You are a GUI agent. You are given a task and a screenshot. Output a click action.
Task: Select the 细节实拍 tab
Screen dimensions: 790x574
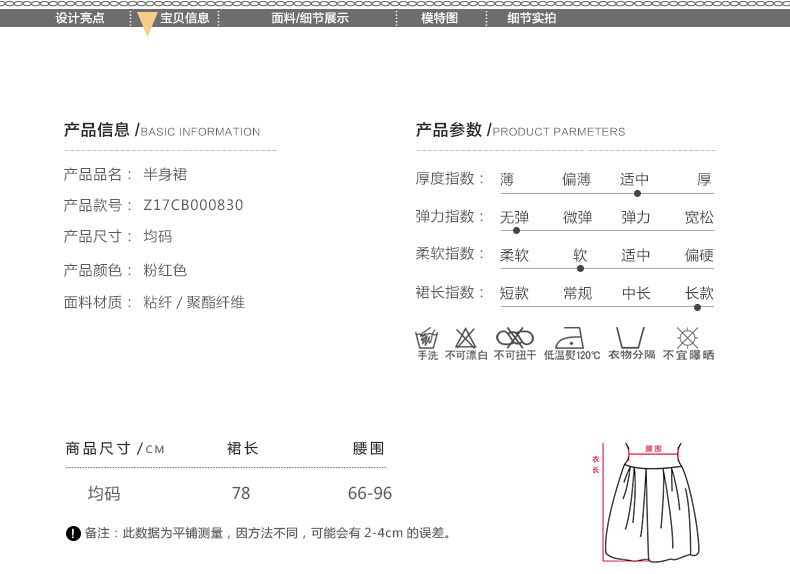pyautogui.click(x=532, y=18)
